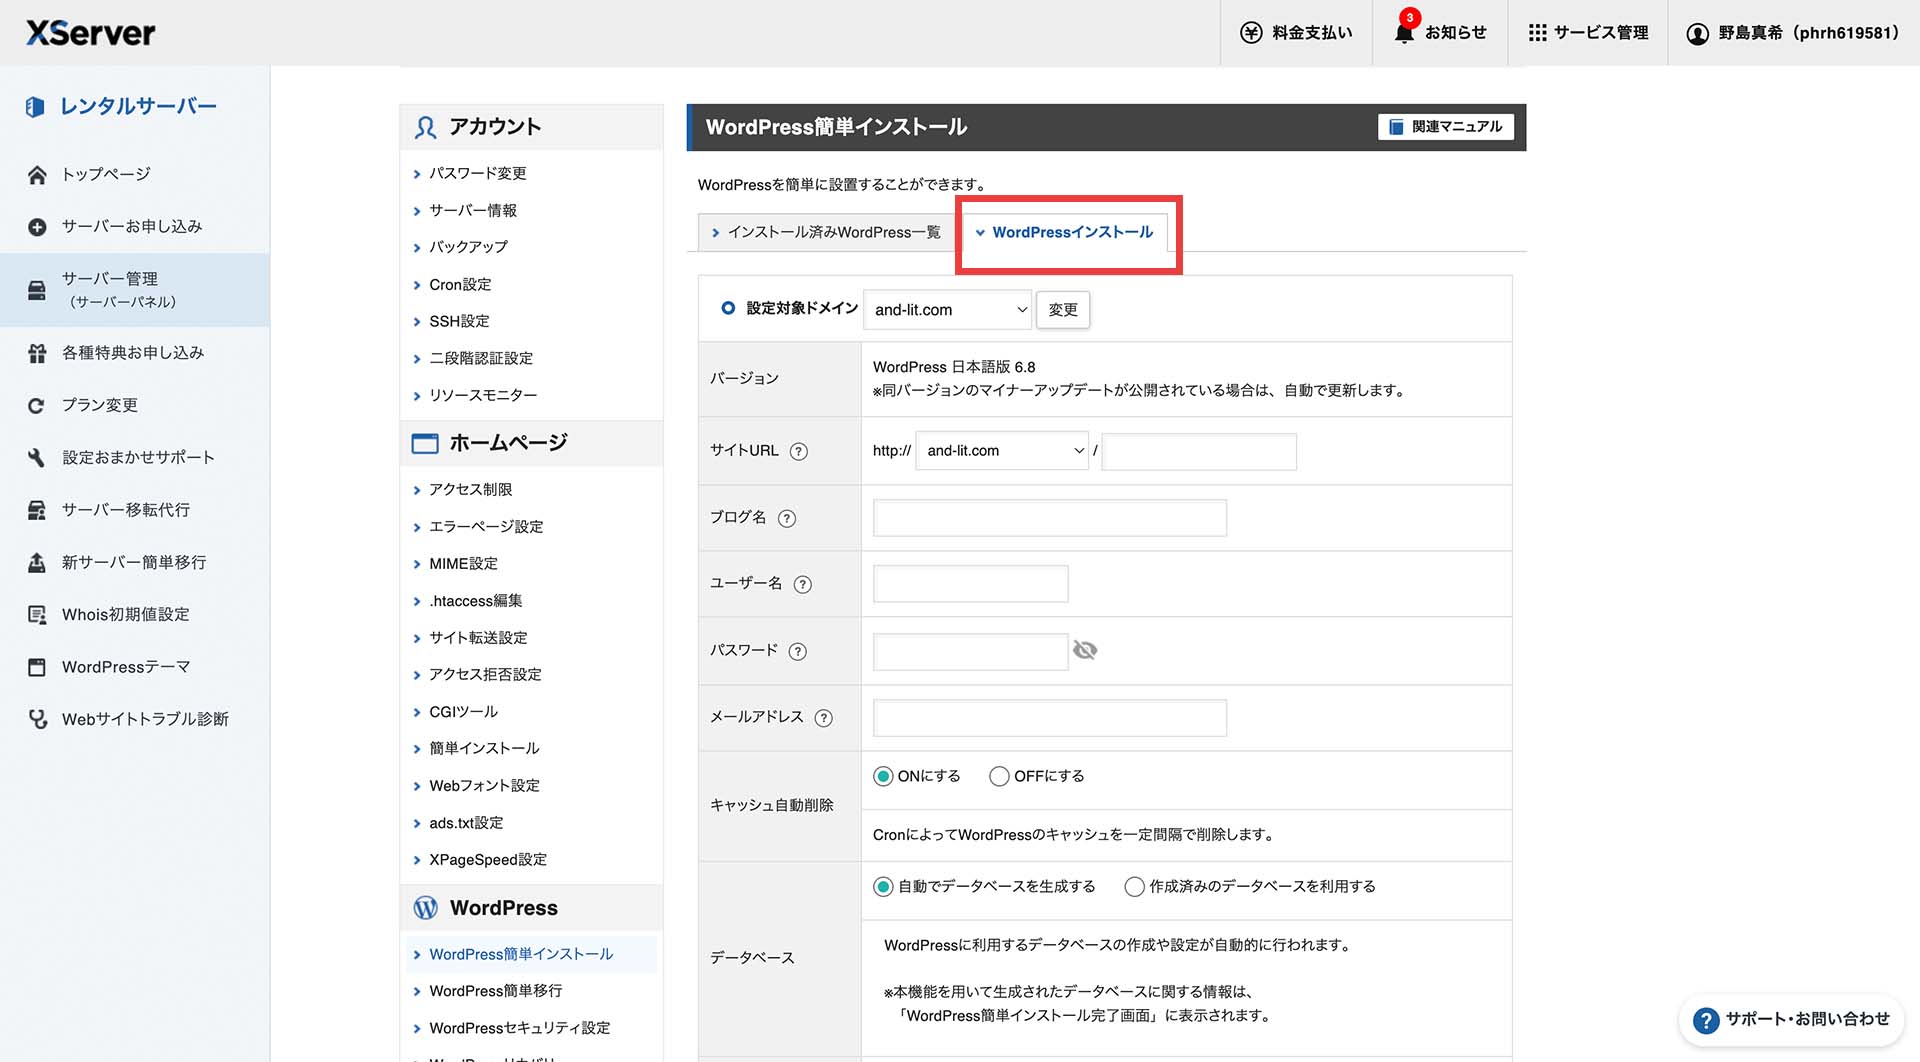Open the notifications bell icon
Screen dimensions: 1920x1062
tap(1404, 33)
